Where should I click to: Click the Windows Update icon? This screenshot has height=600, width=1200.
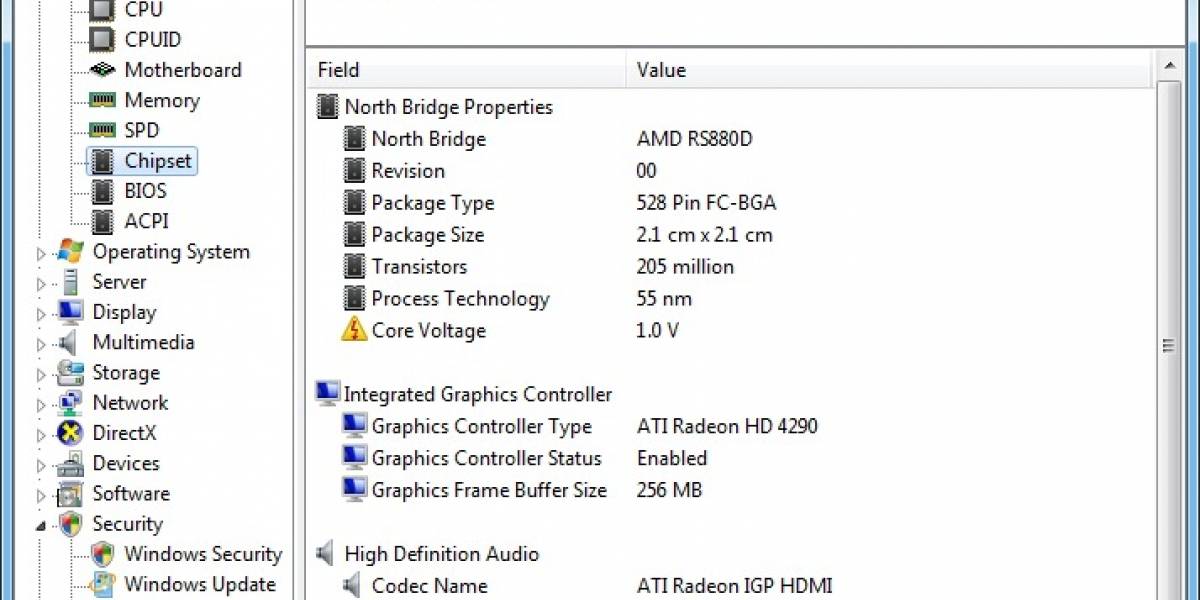tap(102, 584)
